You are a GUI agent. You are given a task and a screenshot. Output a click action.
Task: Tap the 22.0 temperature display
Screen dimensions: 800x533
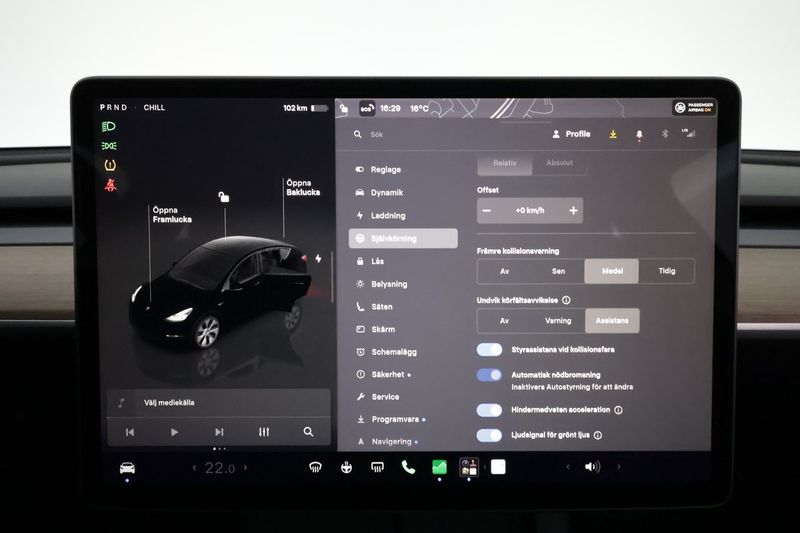point(220,468)
